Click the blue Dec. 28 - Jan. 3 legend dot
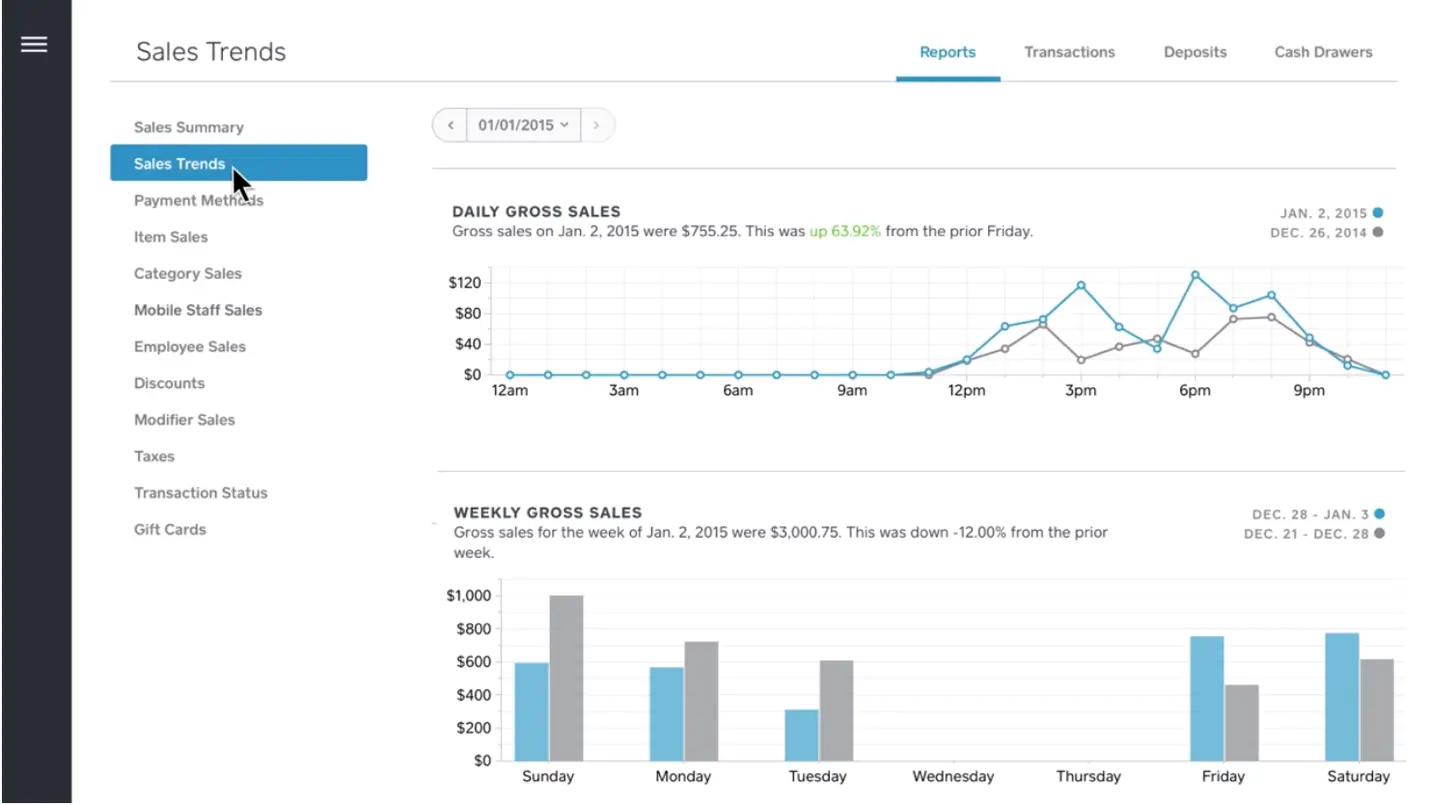Viewport: 1430px width, 805px height. tap(1379, 514)
